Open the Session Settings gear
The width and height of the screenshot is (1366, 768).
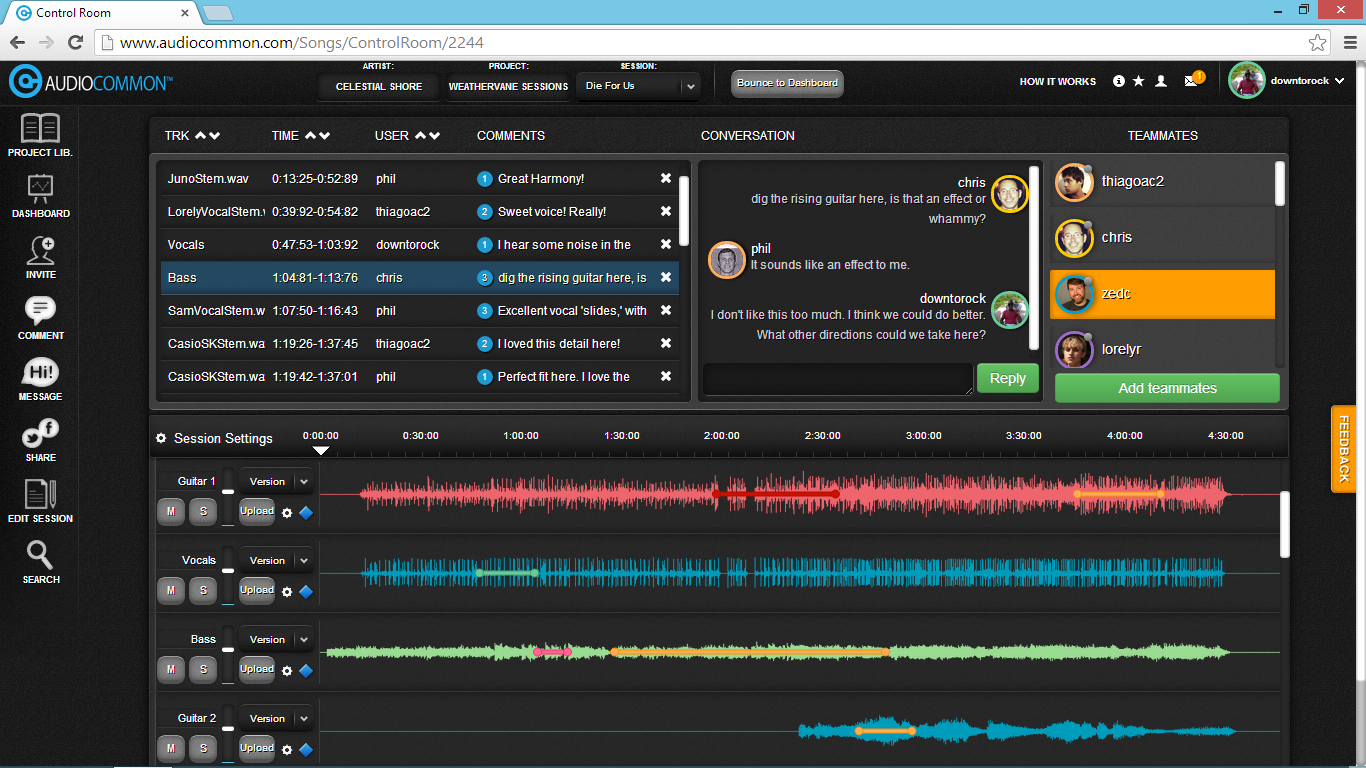tap(161, 438)
